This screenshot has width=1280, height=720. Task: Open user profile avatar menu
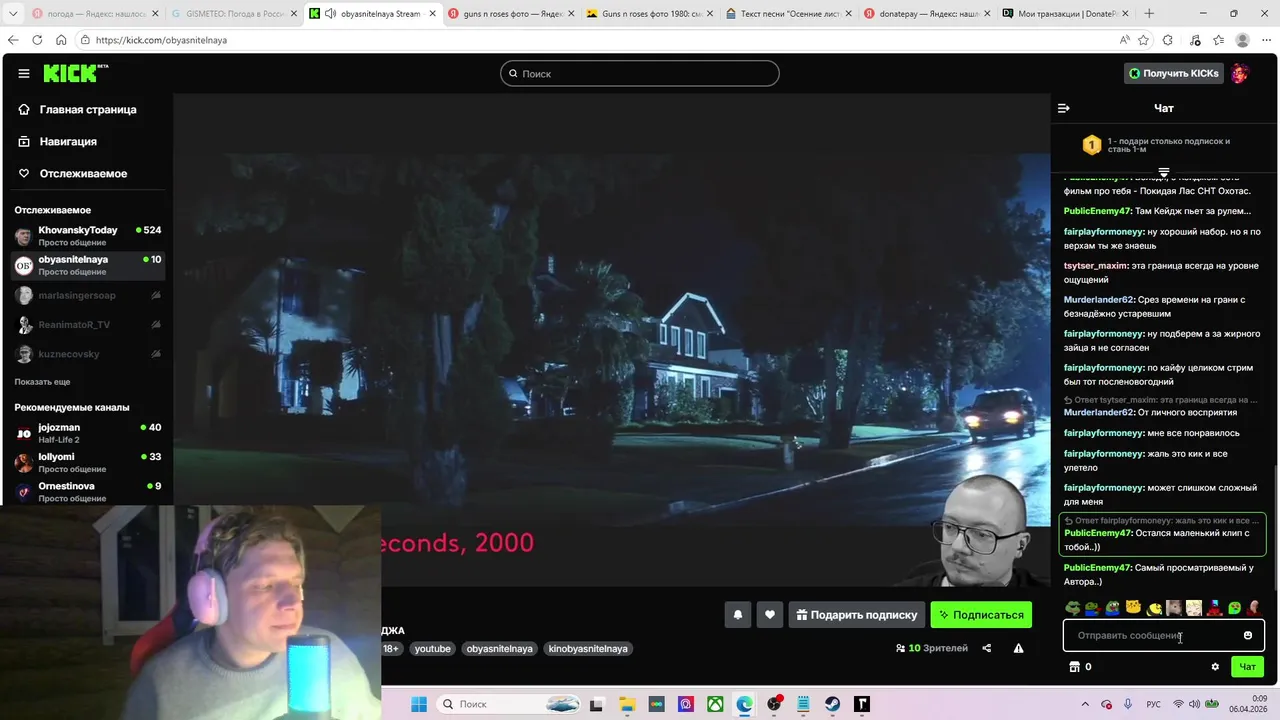tap(1240, 73)
